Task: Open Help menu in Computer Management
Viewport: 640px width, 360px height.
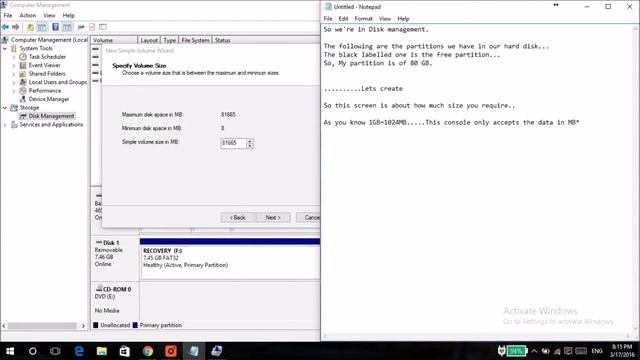Action: coord(69,16)
